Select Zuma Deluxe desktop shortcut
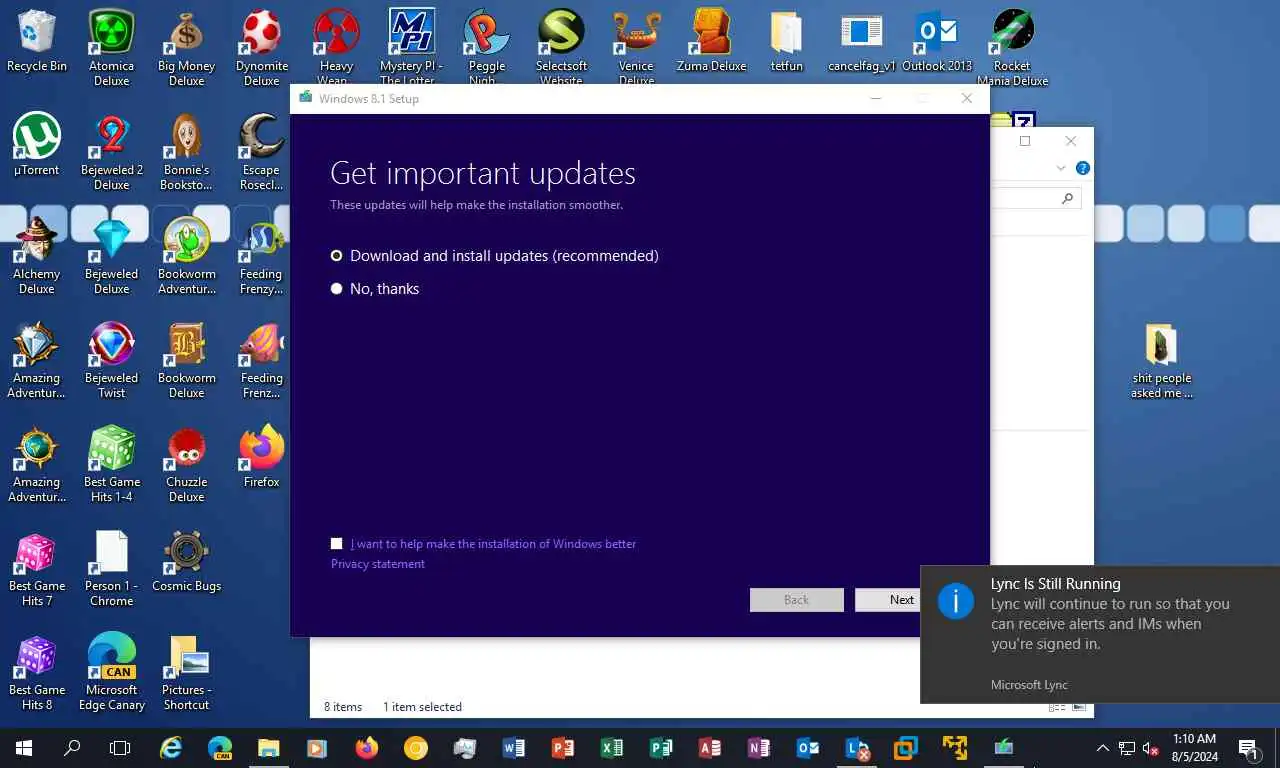The width and height of the screenshot is (1280, 768). [x=712, y=42]
